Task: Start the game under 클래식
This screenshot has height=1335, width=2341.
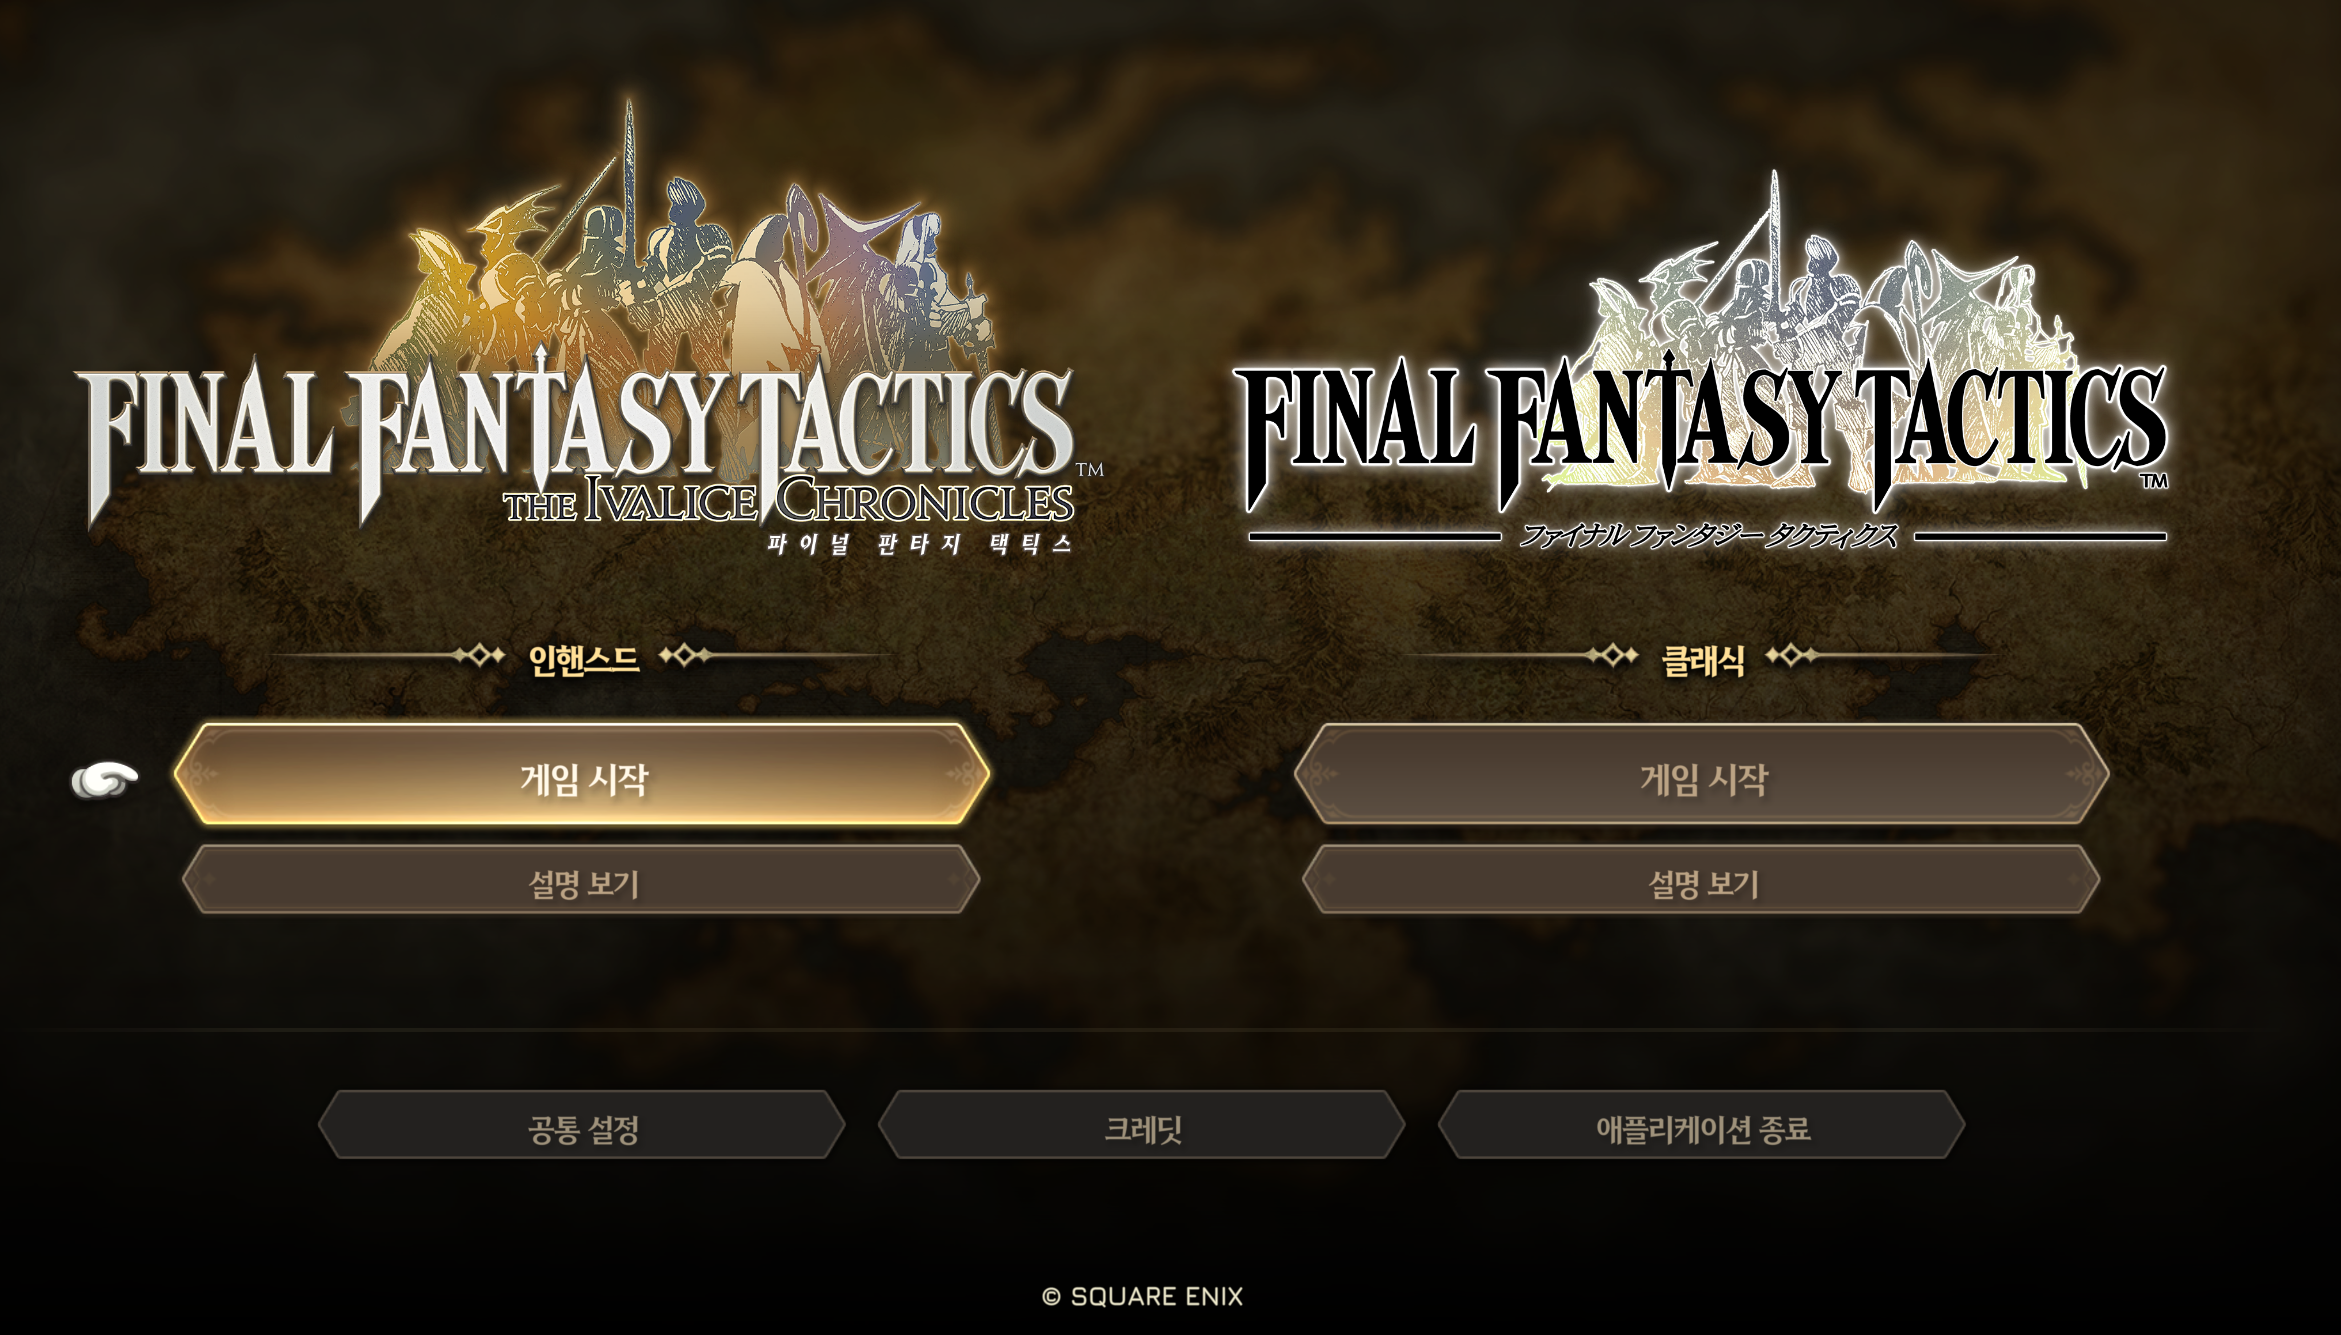Action: (1702, 775)
